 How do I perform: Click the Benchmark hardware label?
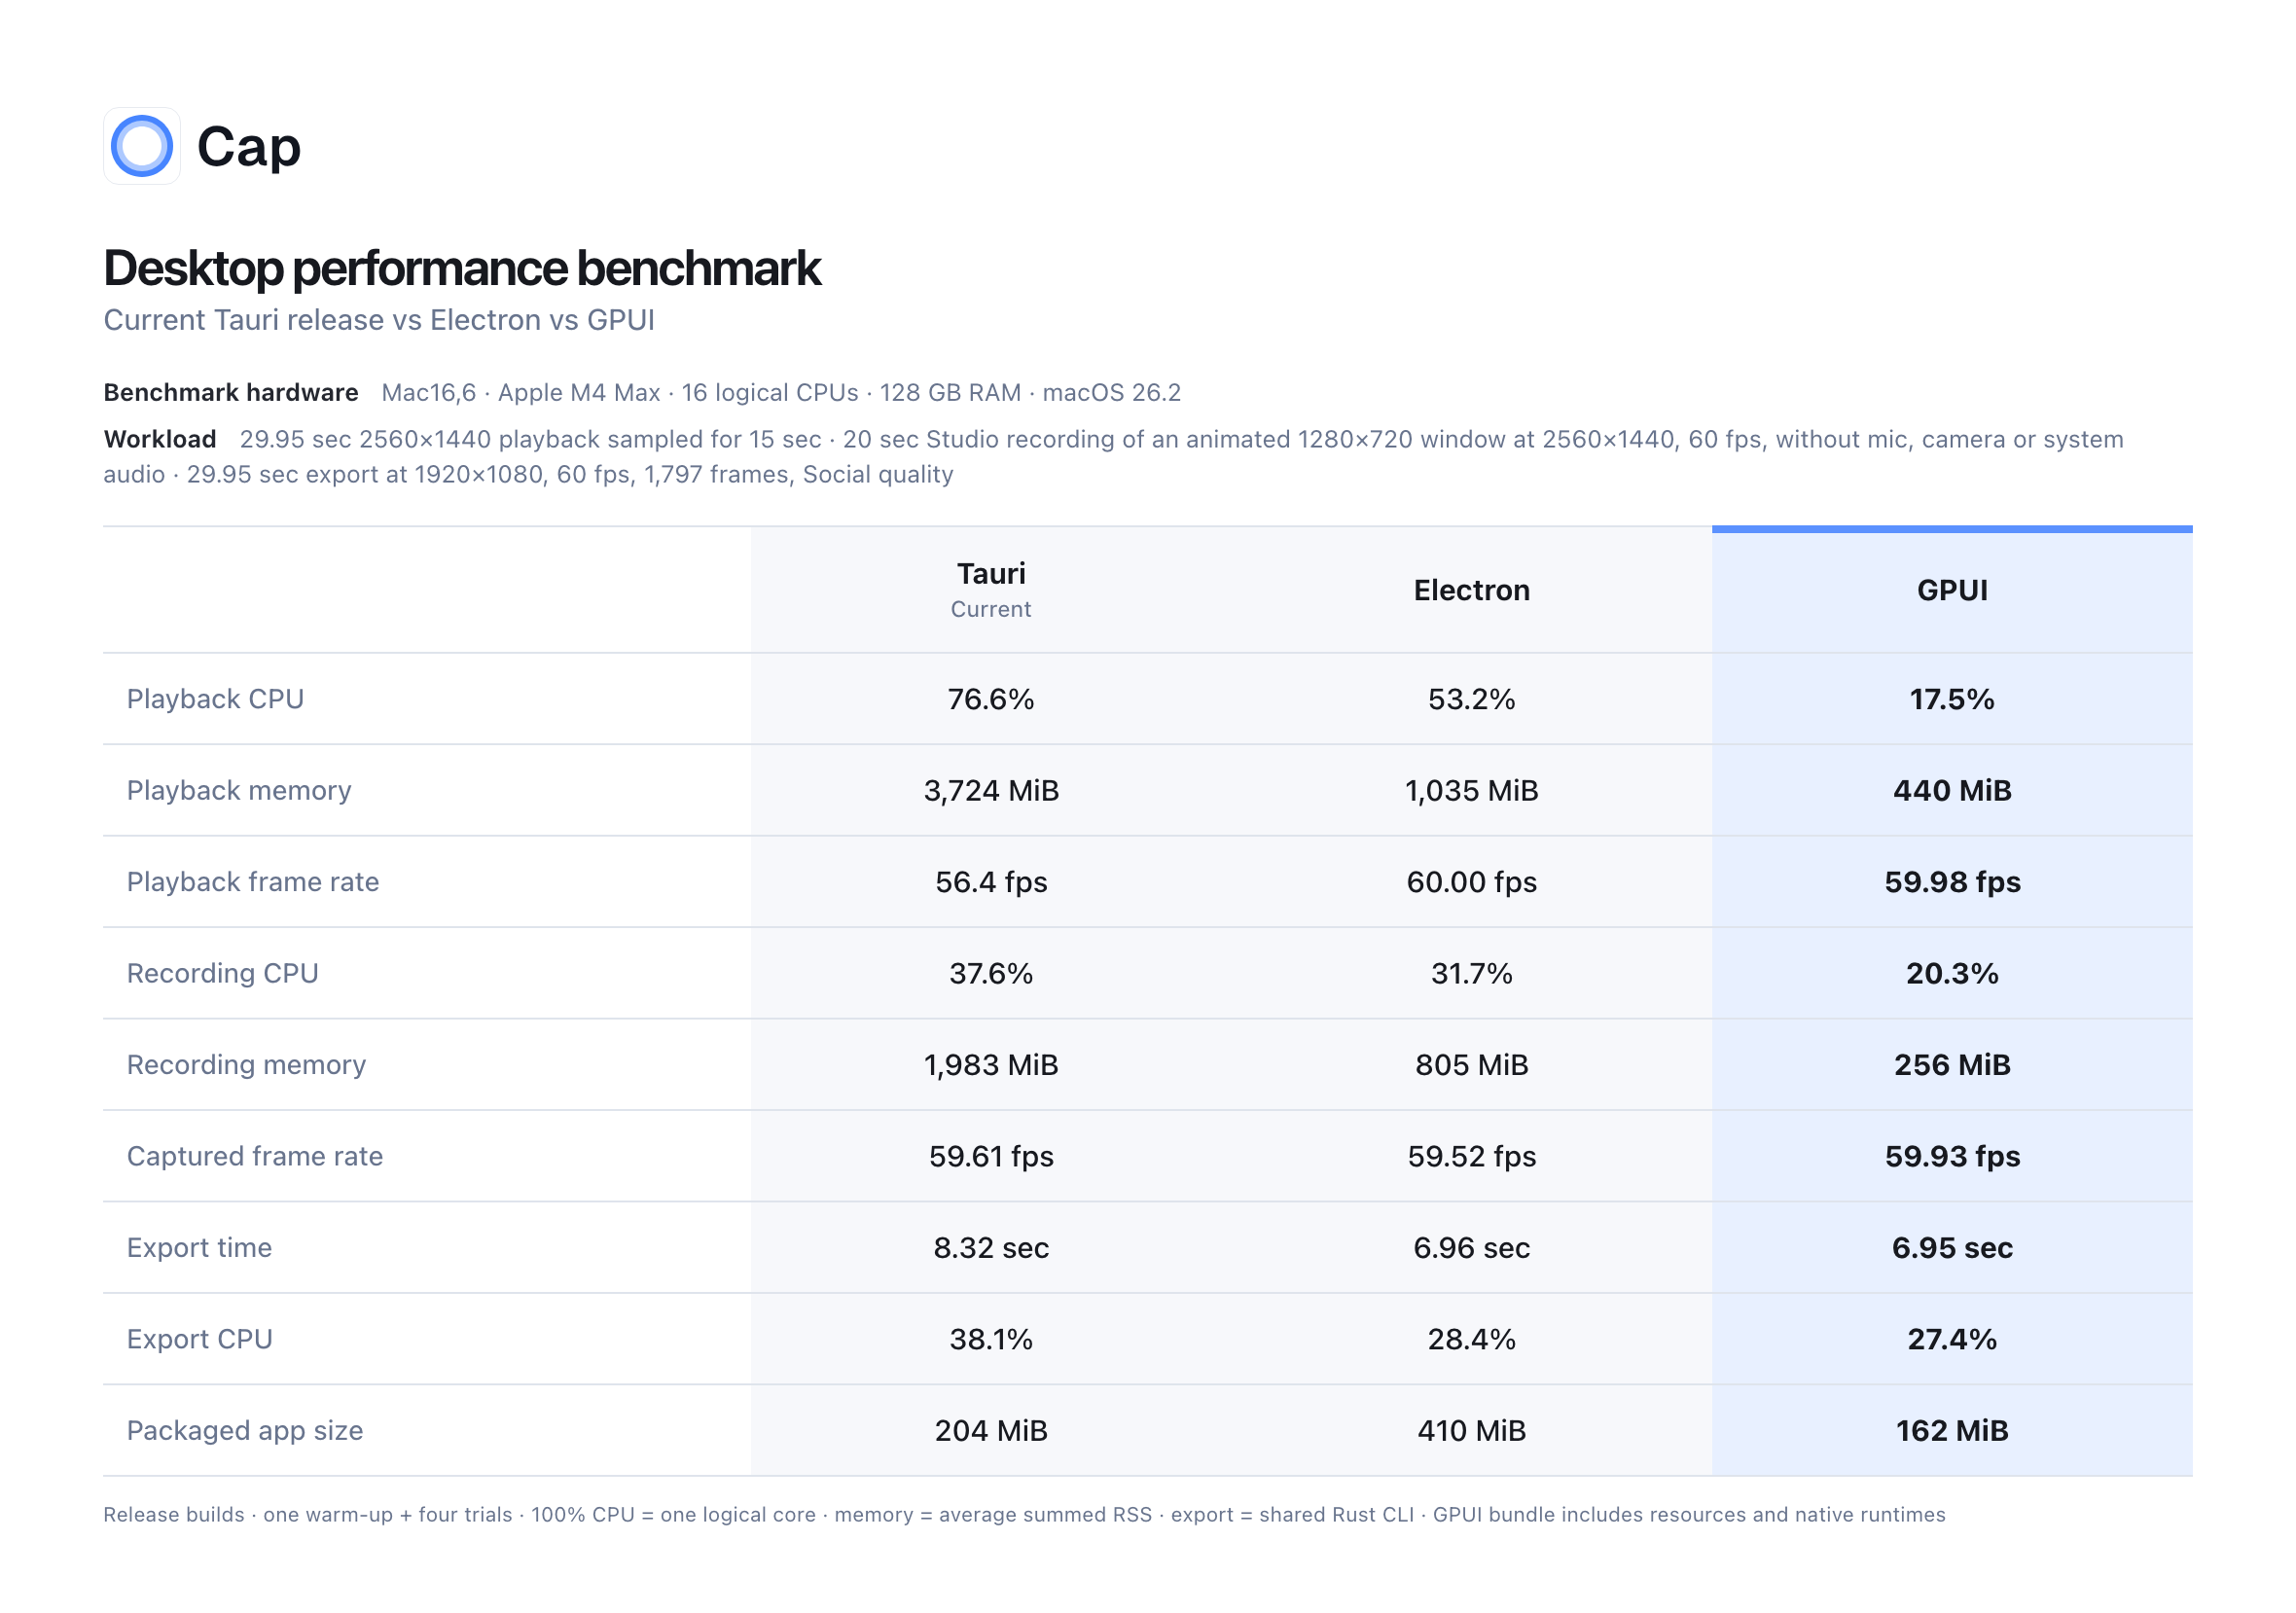point(231,392)
